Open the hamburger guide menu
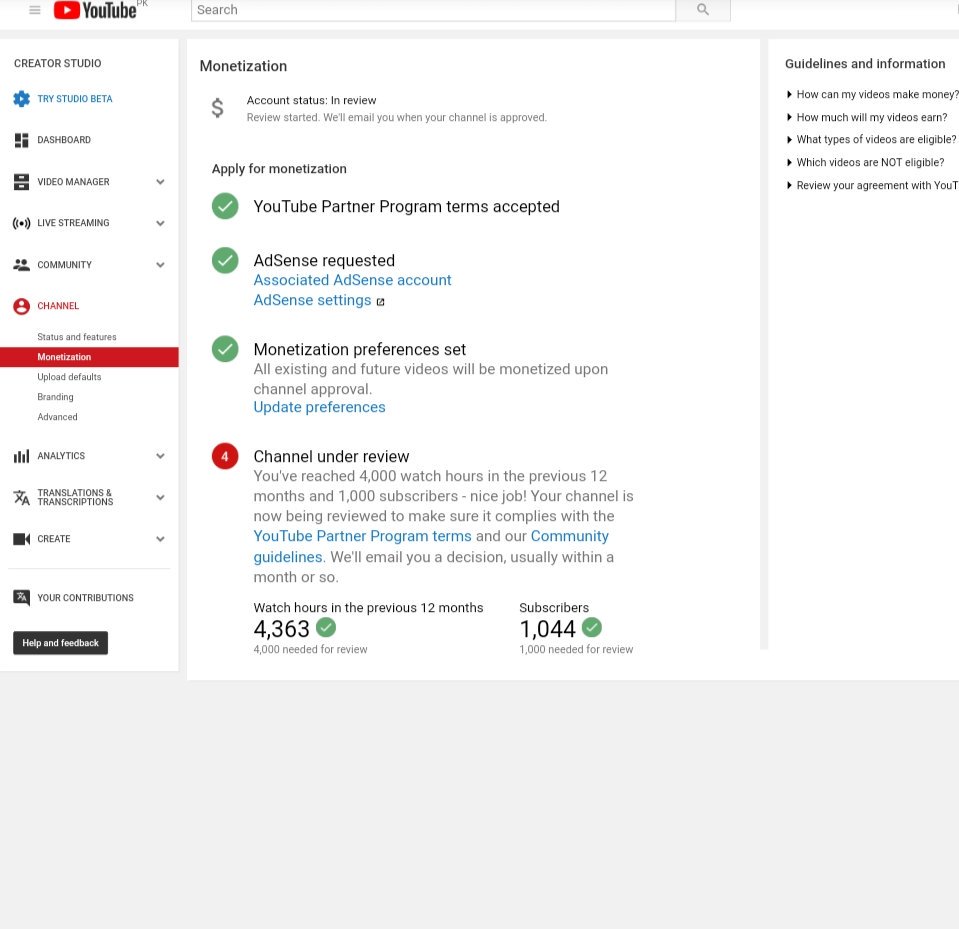 pyautogui.click(x=35, y=10)
